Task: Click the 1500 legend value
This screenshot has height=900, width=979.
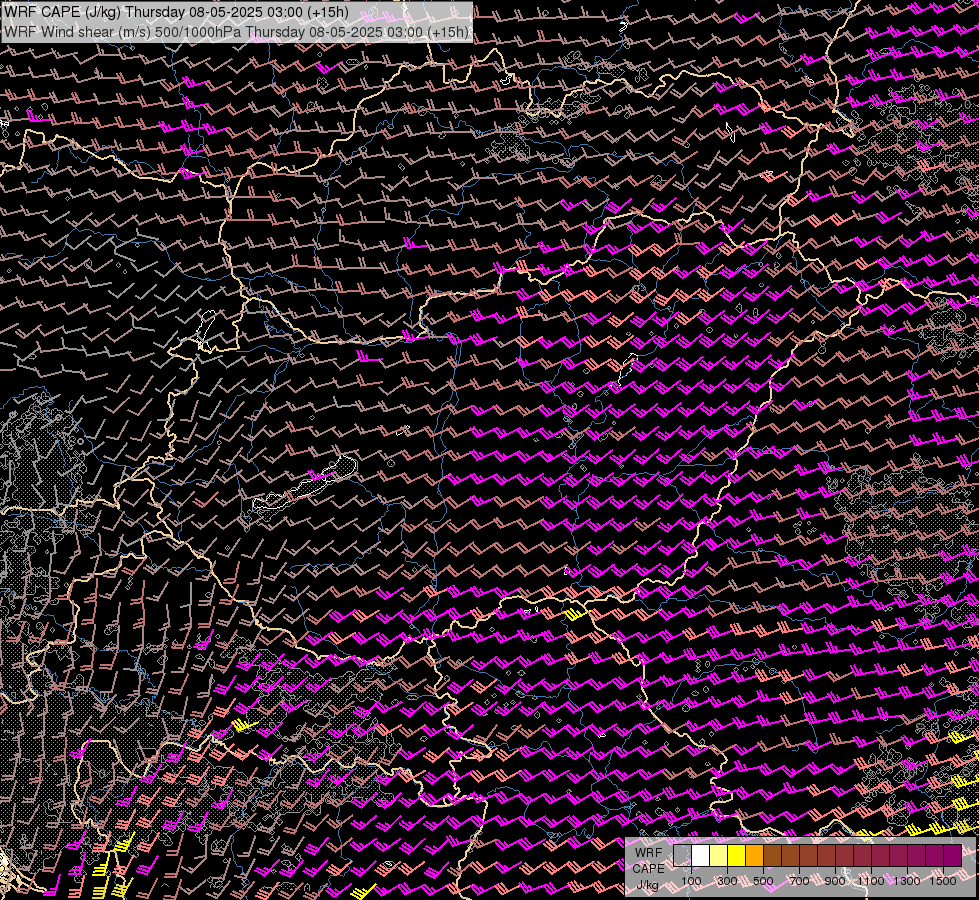Action: [943, 881]
